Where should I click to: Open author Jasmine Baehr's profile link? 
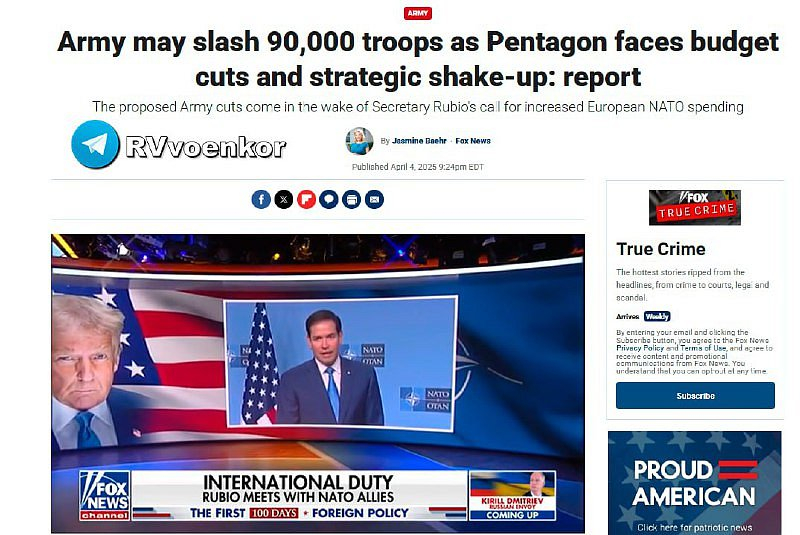click(419, 141)
